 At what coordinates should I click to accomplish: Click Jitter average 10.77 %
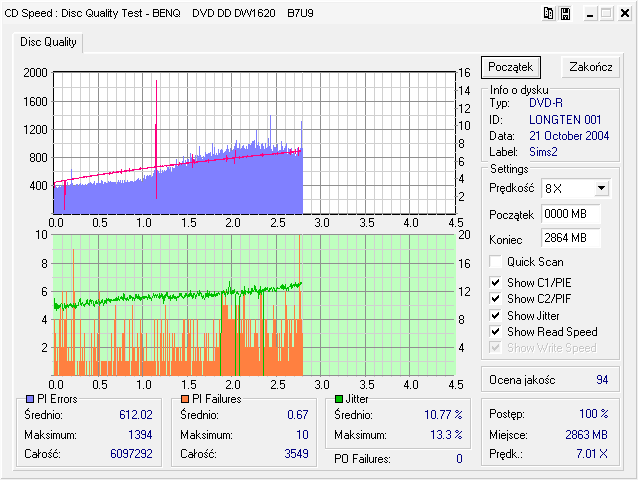pos(443,415)
